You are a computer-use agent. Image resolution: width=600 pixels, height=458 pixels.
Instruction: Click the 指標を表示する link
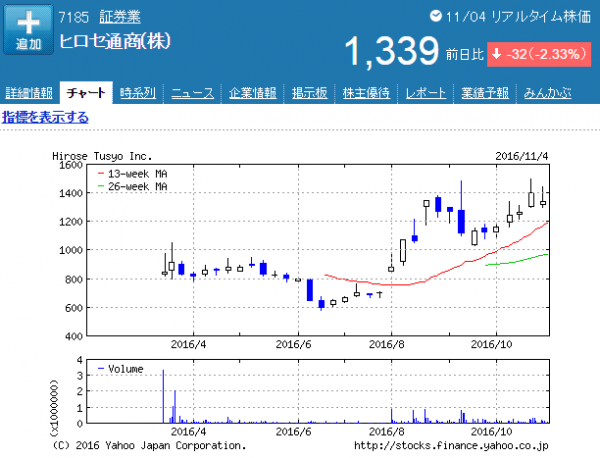tap(45, 117)
